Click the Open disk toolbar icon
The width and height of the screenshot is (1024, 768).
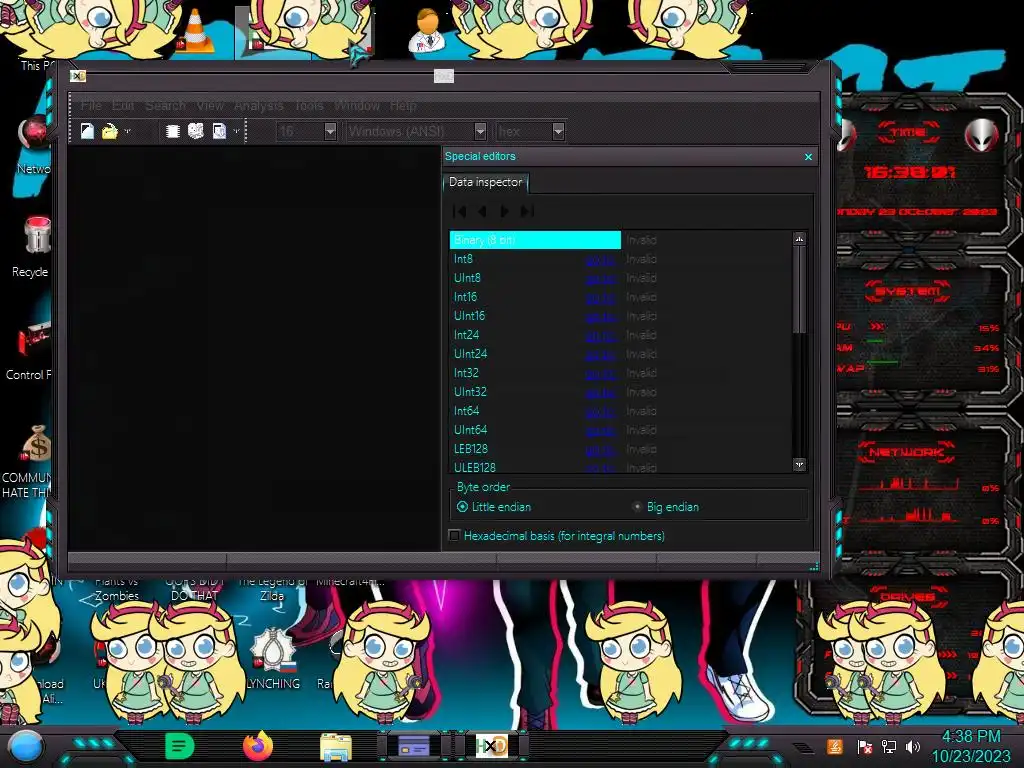pyautogui.click(x=195, y=131)
